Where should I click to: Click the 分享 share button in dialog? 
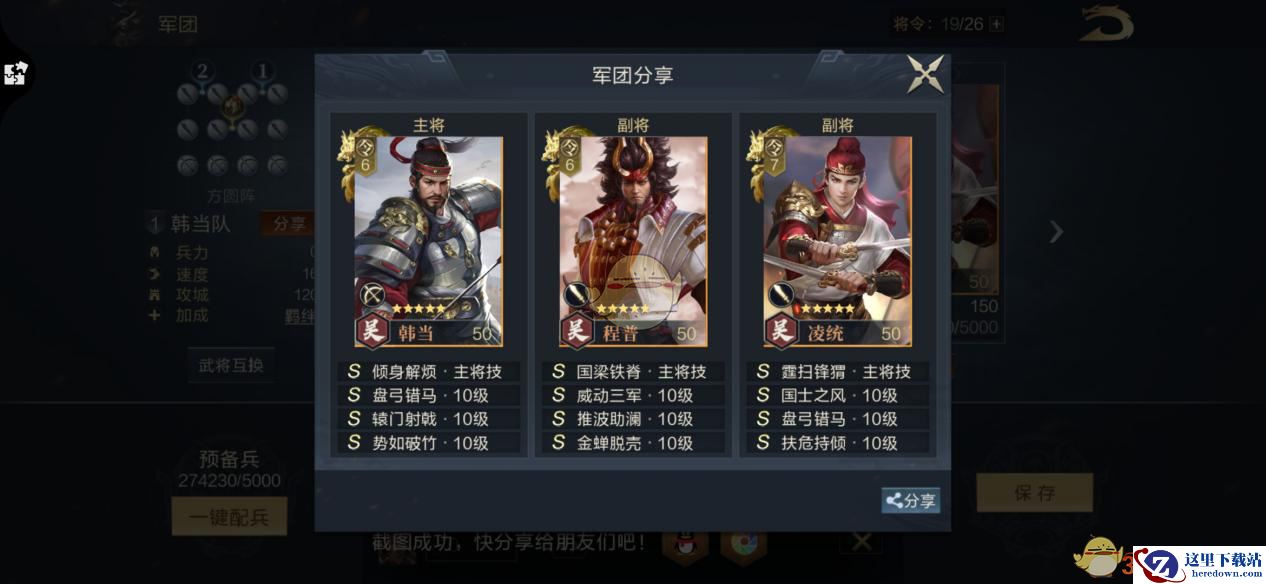click(x=910, y=501)
